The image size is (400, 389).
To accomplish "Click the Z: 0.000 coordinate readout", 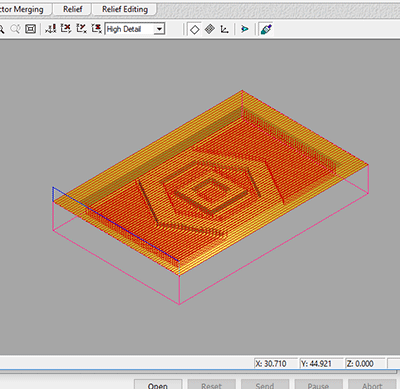I will (365, 364).
